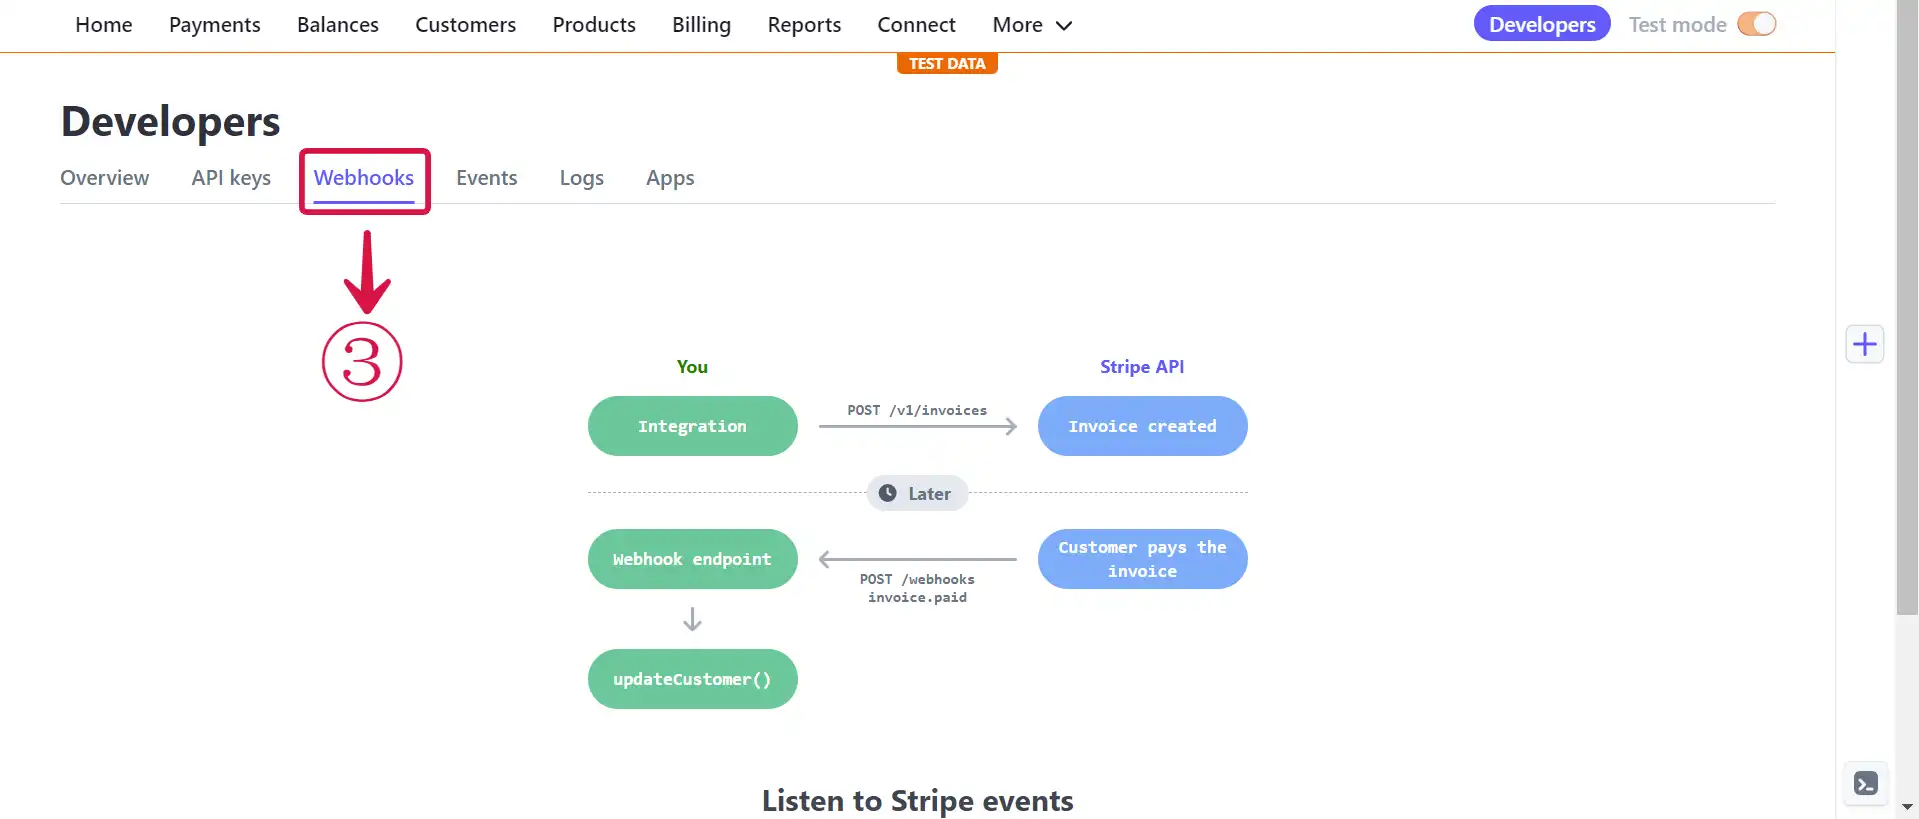1919x819 pixels.
Task: Click the Listen to Stripe events heading
Action: click(917, 800)
